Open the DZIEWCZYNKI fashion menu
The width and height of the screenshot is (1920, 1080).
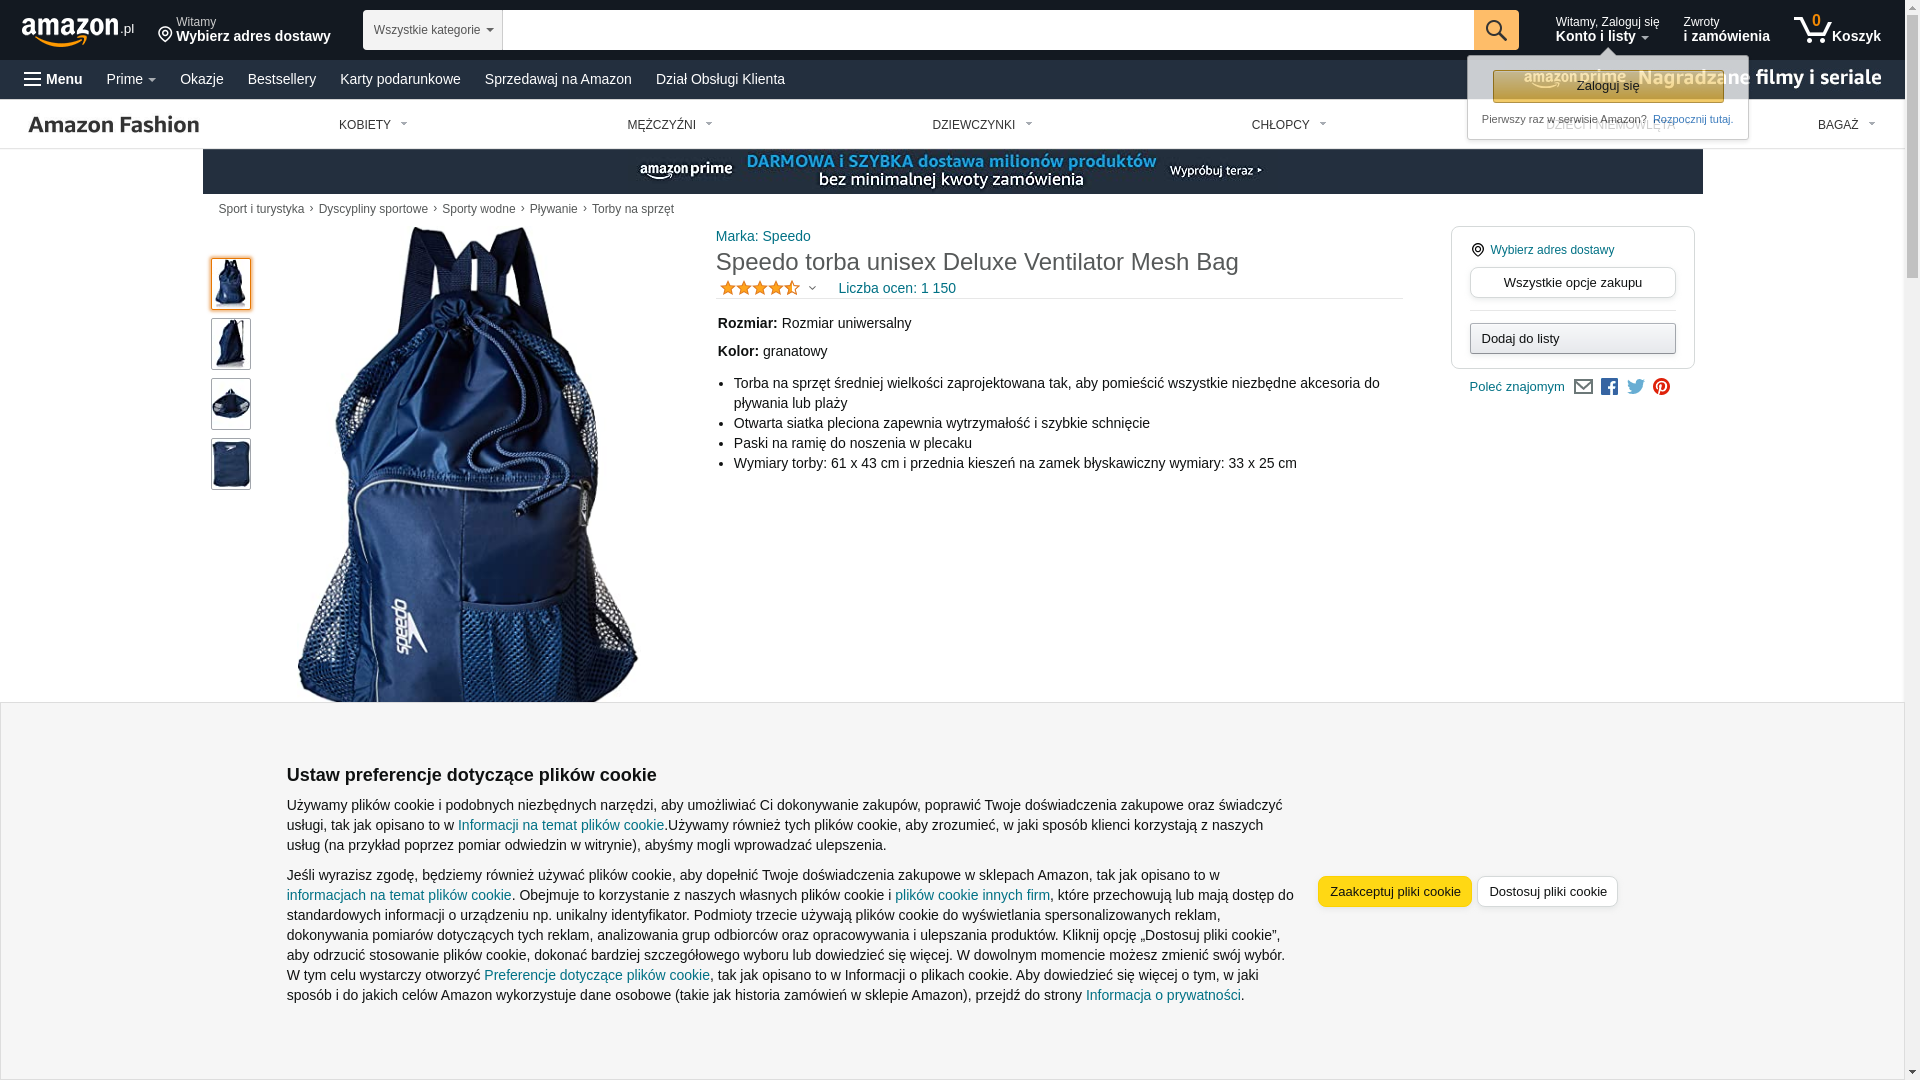point(982,125)
